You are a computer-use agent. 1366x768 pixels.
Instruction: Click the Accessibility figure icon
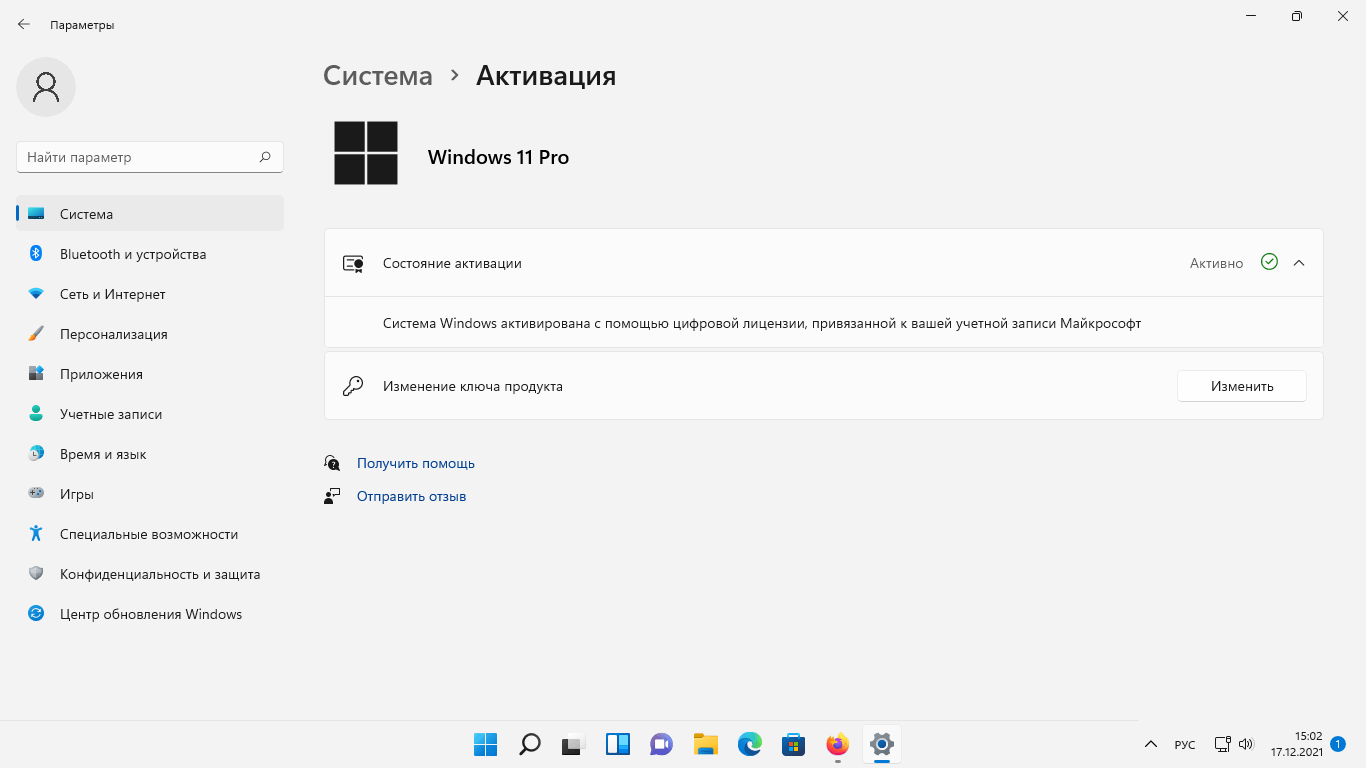pyautogui.click(x=36, y=534)
